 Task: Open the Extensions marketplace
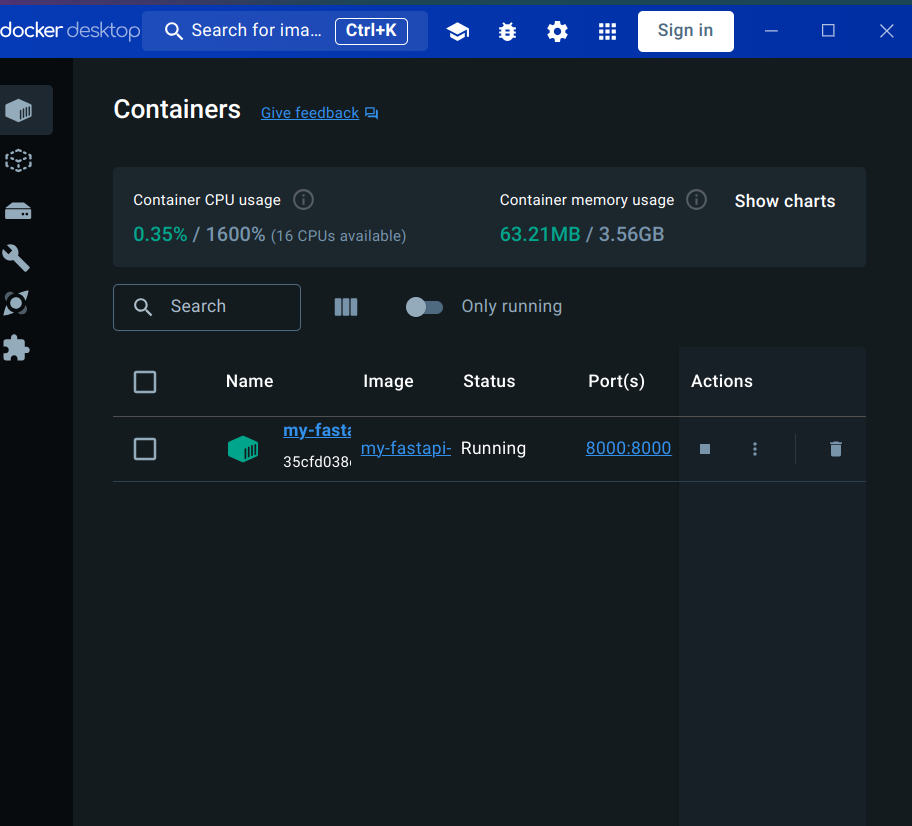pyautogui.click(x=18, y=348)
